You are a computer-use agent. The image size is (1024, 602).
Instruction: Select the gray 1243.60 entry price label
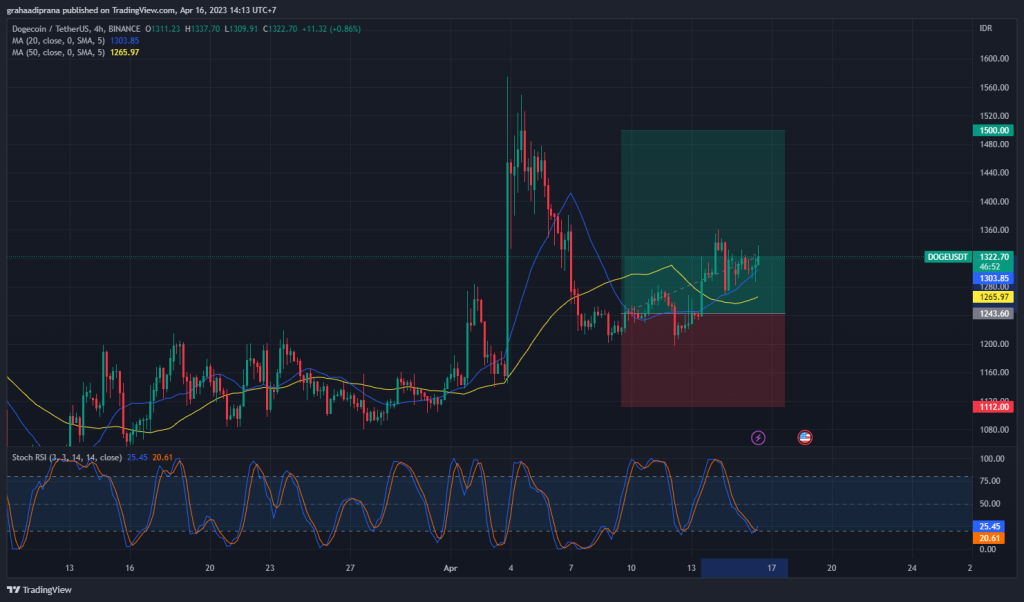(x=992, y=314)
